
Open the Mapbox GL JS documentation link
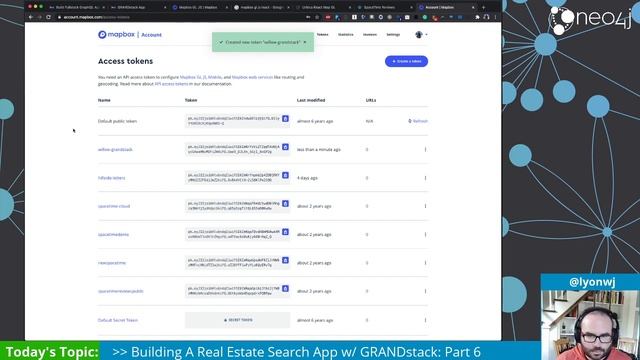click(x=193, y=77)
